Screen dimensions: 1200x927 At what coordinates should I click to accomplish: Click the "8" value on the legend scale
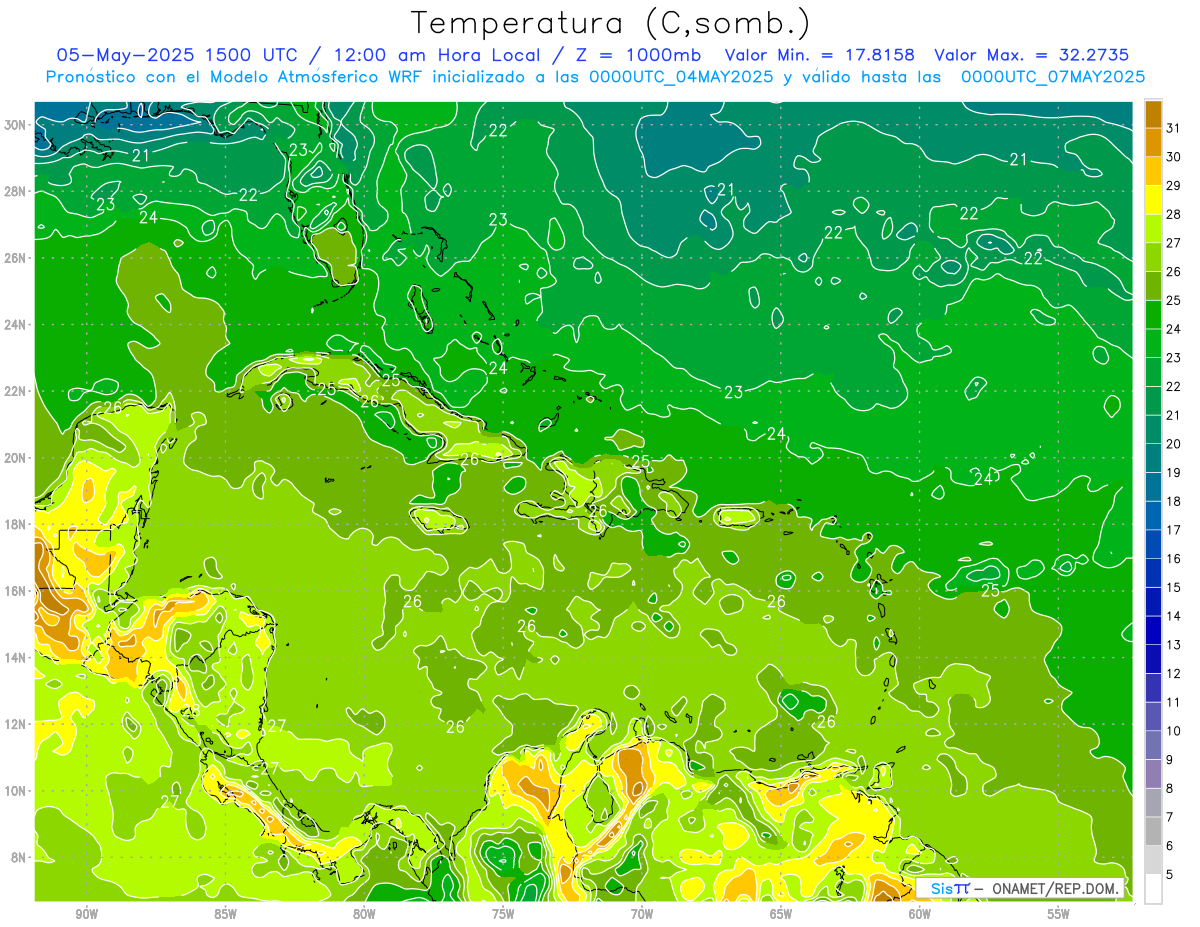pos(1170,788)
